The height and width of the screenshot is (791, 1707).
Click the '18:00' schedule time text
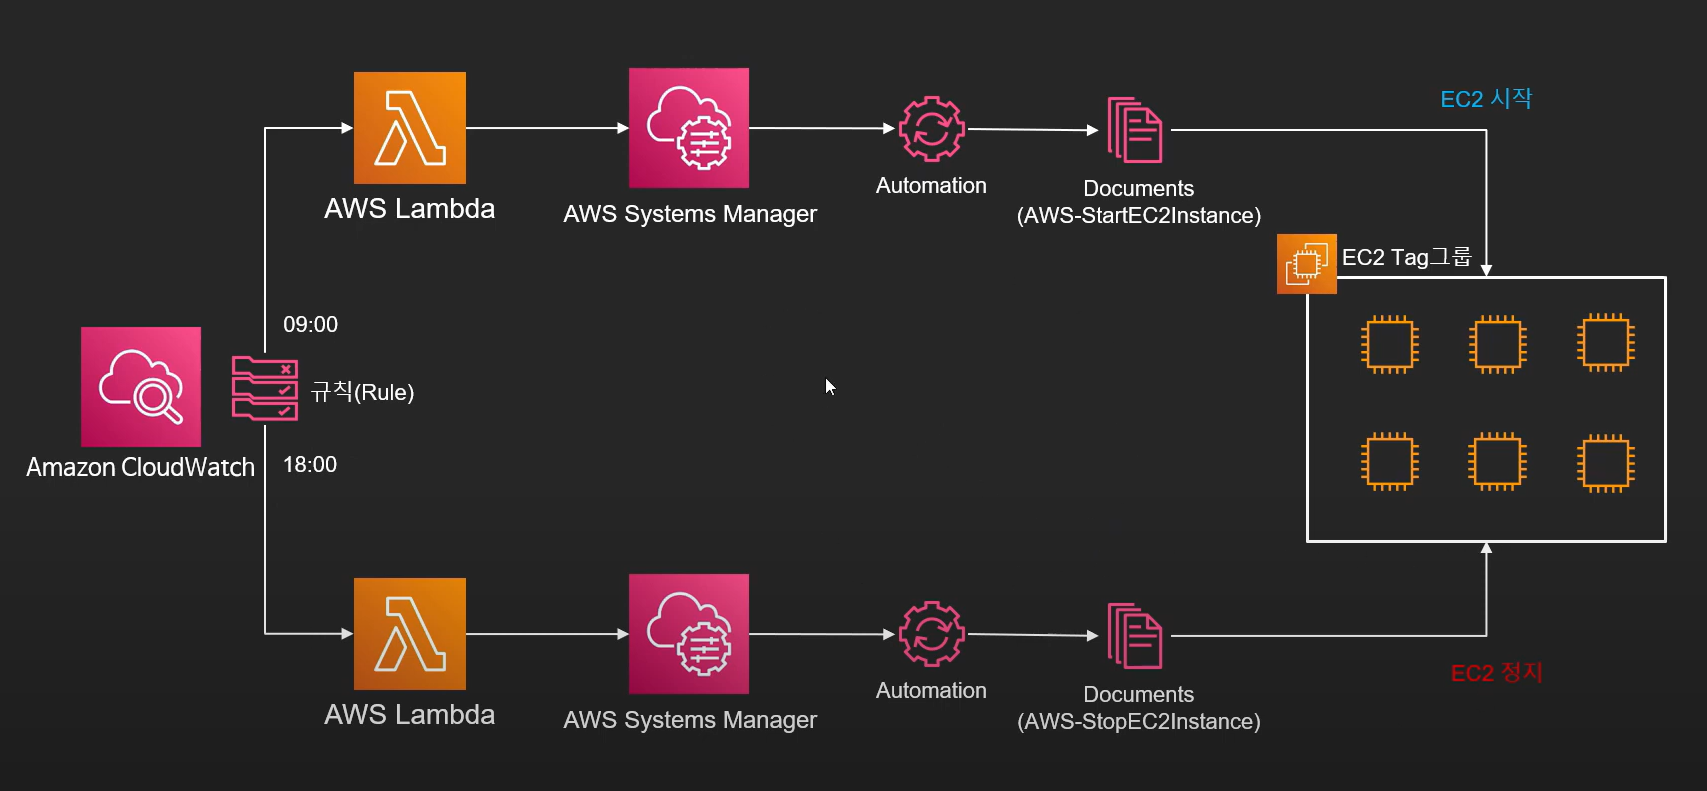310,464
